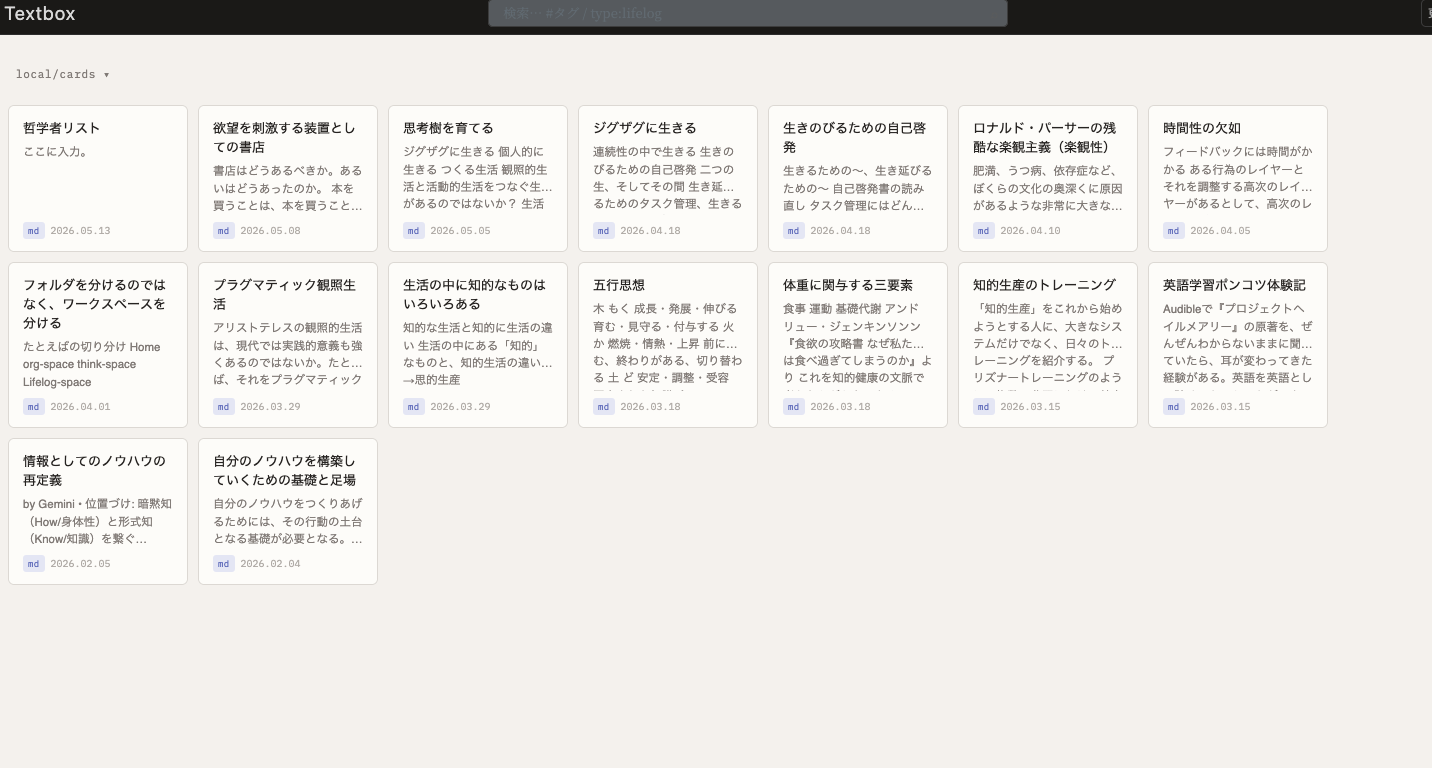Click md badge on ジグザグに生きる card
This screenshot has width=1432, height=768.
(604, 231)
